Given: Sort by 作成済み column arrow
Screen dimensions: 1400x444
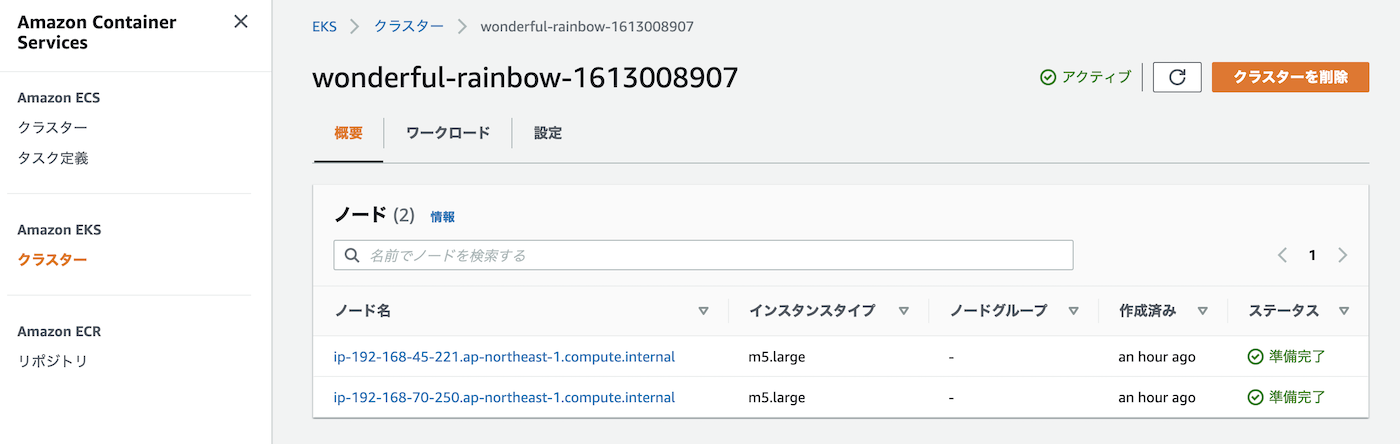Looking at the screenshot, I should [1202, 311].
